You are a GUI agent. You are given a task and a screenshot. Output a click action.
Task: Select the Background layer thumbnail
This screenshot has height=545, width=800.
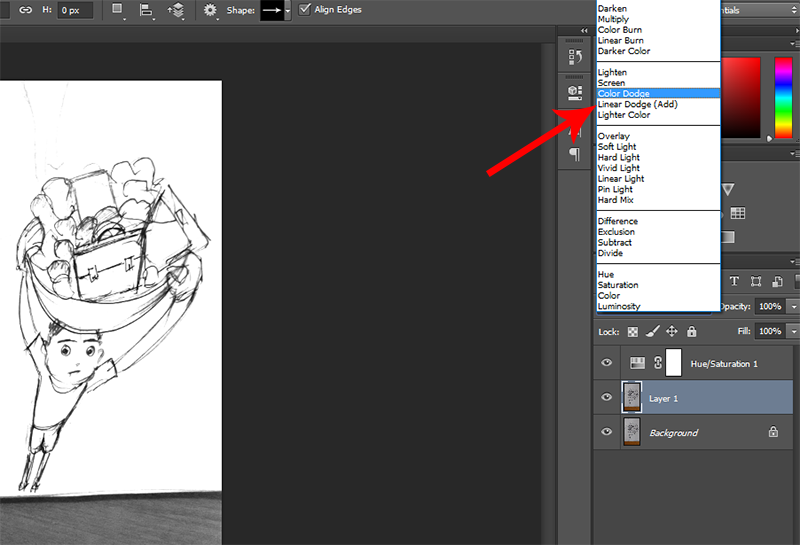coord(632,431)
